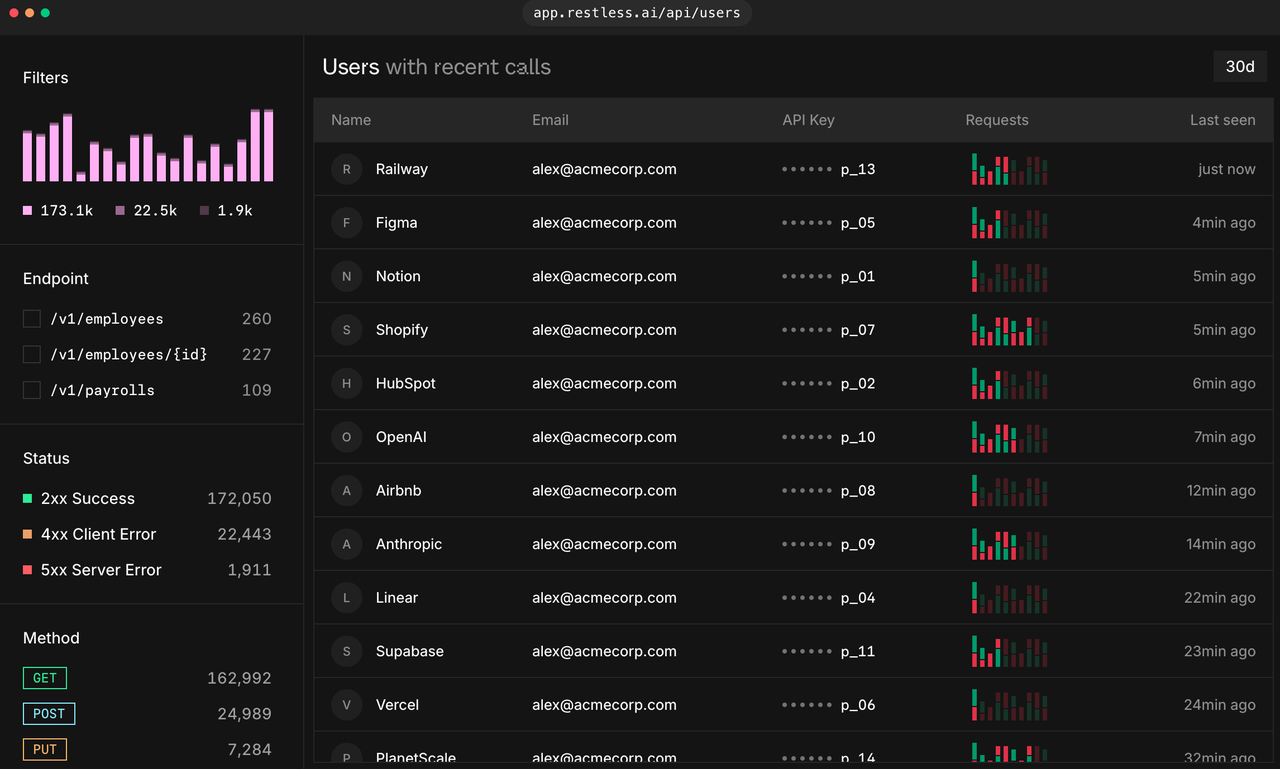Click the red 5xx Server Error swatch
Viewport: 1280px width, 769px height.
pyautogui.click(x=28, y=570)
